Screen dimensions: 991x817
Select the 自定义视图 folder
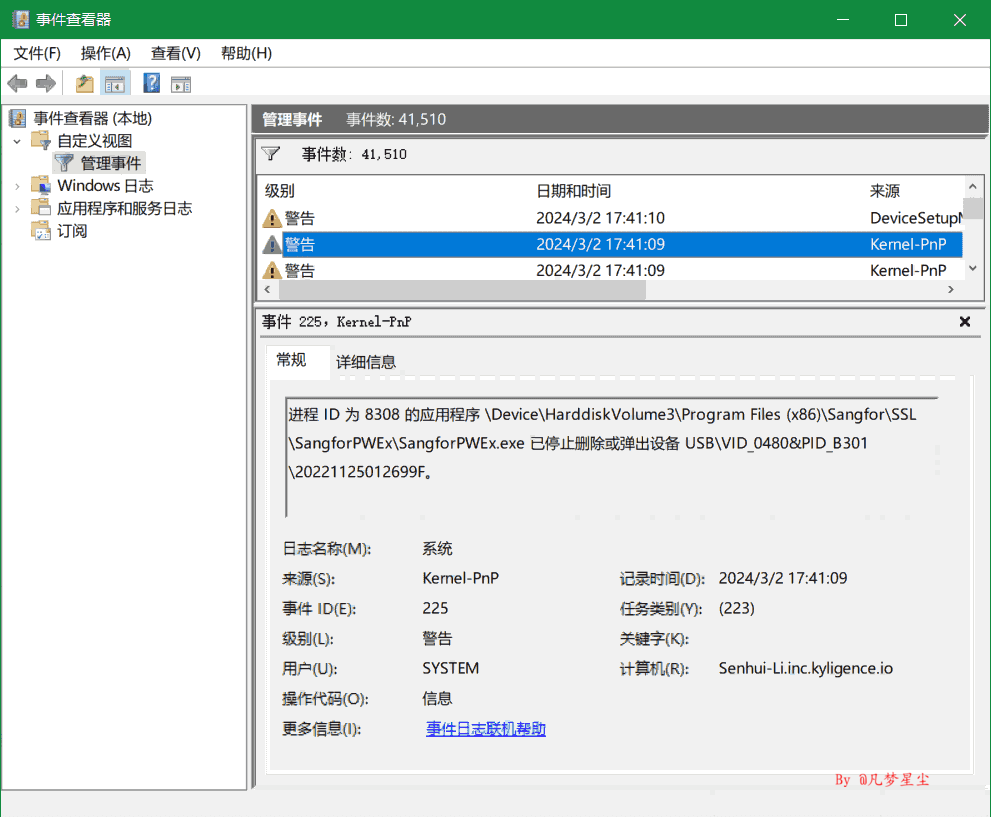95,141
